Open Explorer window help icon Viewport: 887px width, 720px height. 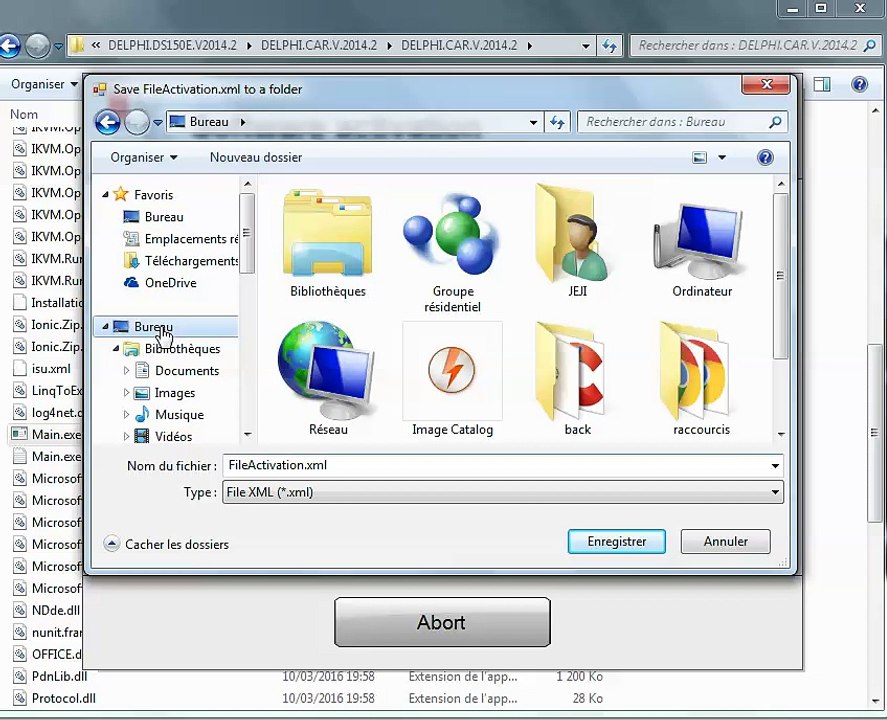[859, 84]
